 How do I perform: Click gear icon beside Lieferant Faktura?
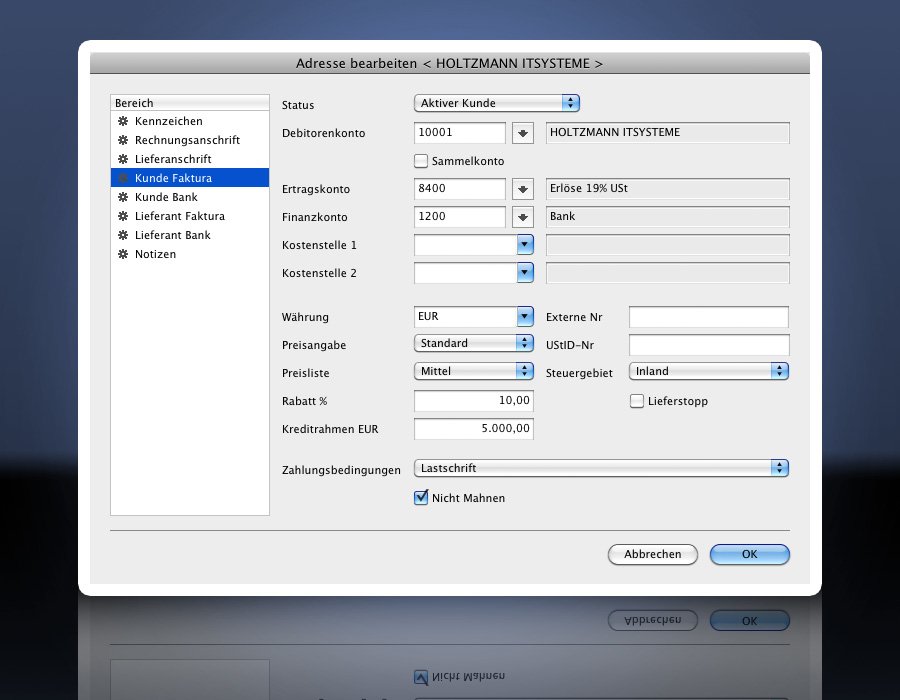tap(123, 216)
